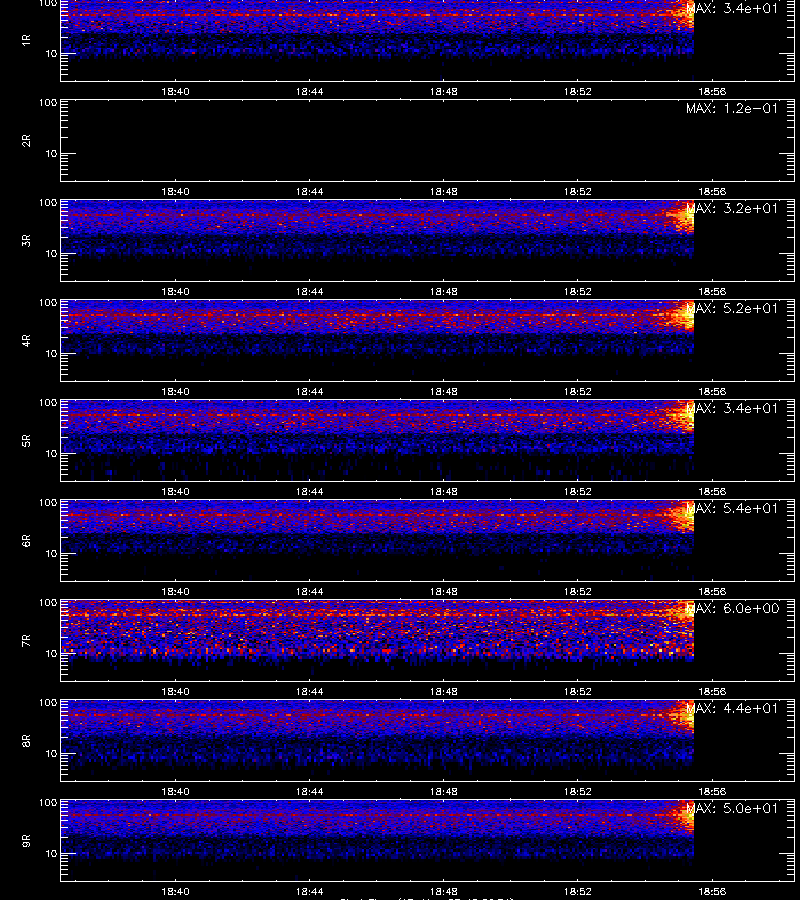This screenshot has width=800, height=900.
Task: Click the MAX: 1.2e-01 annotation
Action: click(x=732, y=108)
